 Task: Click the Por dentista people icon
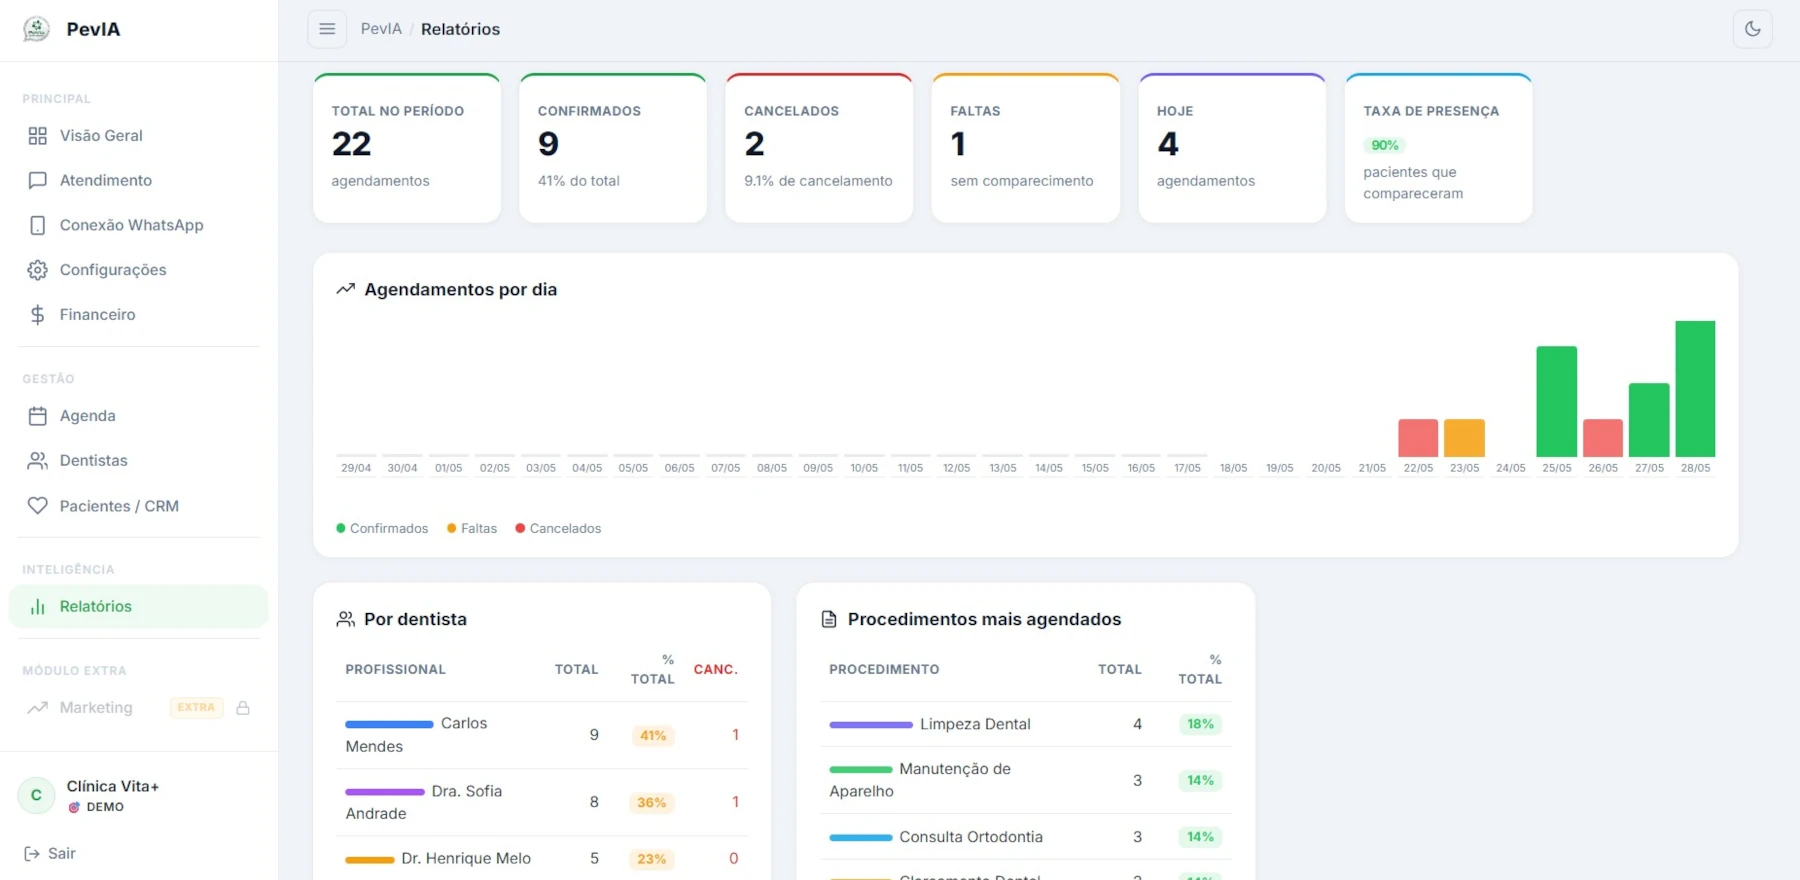(x=346, y=619)
